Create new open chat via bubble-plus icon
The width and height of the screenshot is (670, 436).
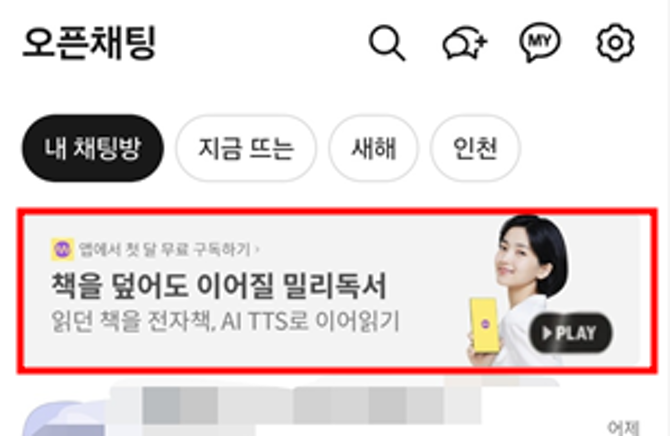pos(464,43)
